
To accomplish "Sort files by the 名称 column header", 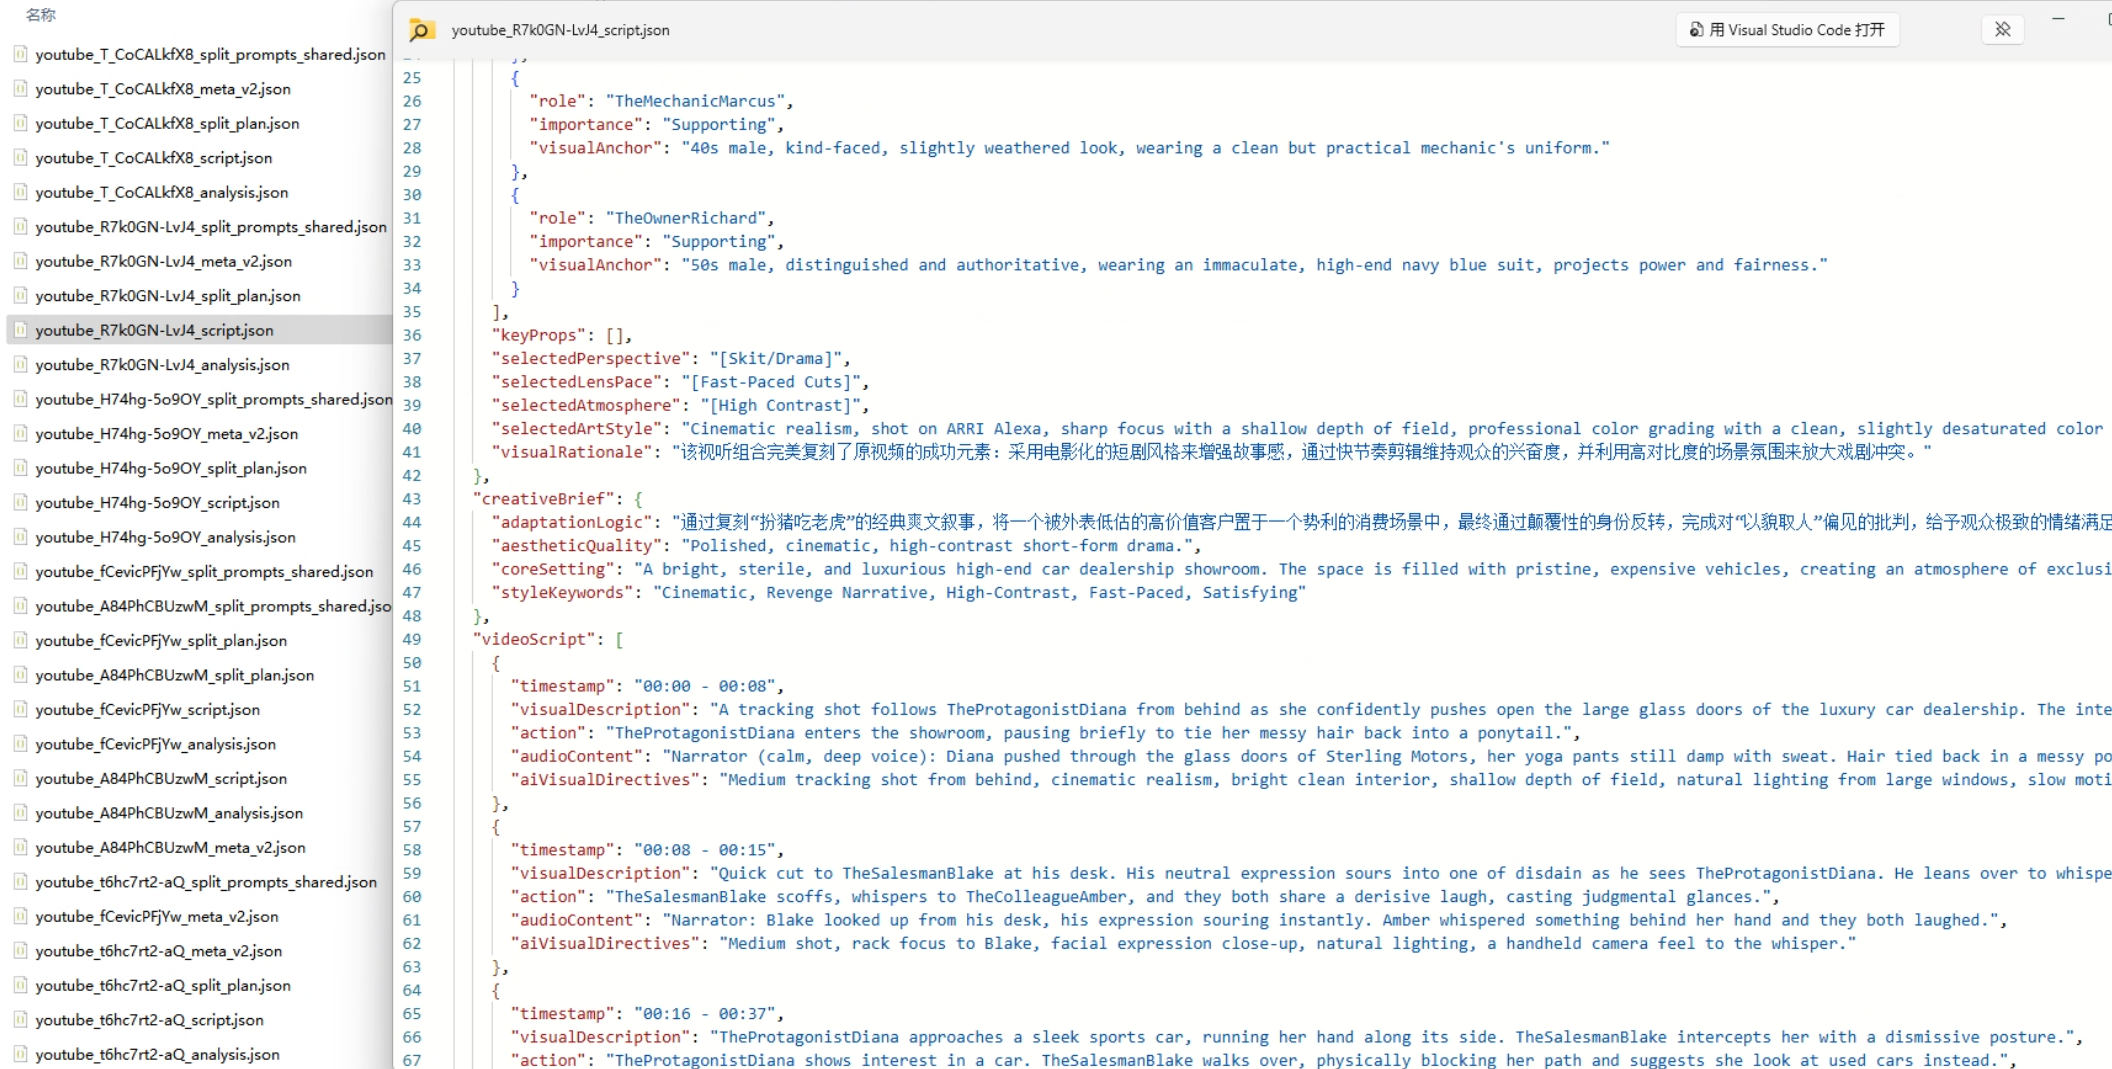I will click(41, 15).
